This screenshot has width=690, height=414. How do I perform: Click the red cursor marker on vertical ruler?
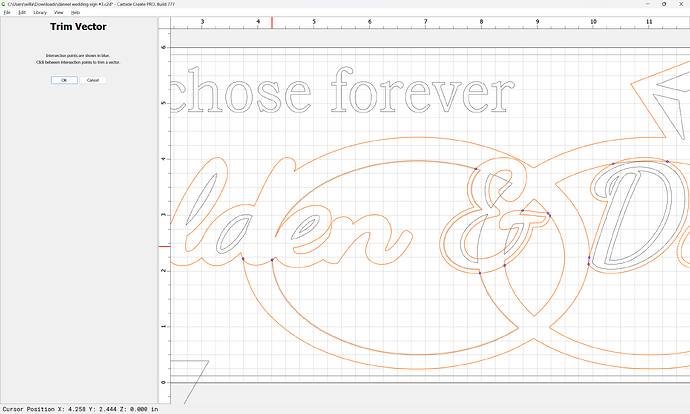pyautogui.click(x=165, y=246)
